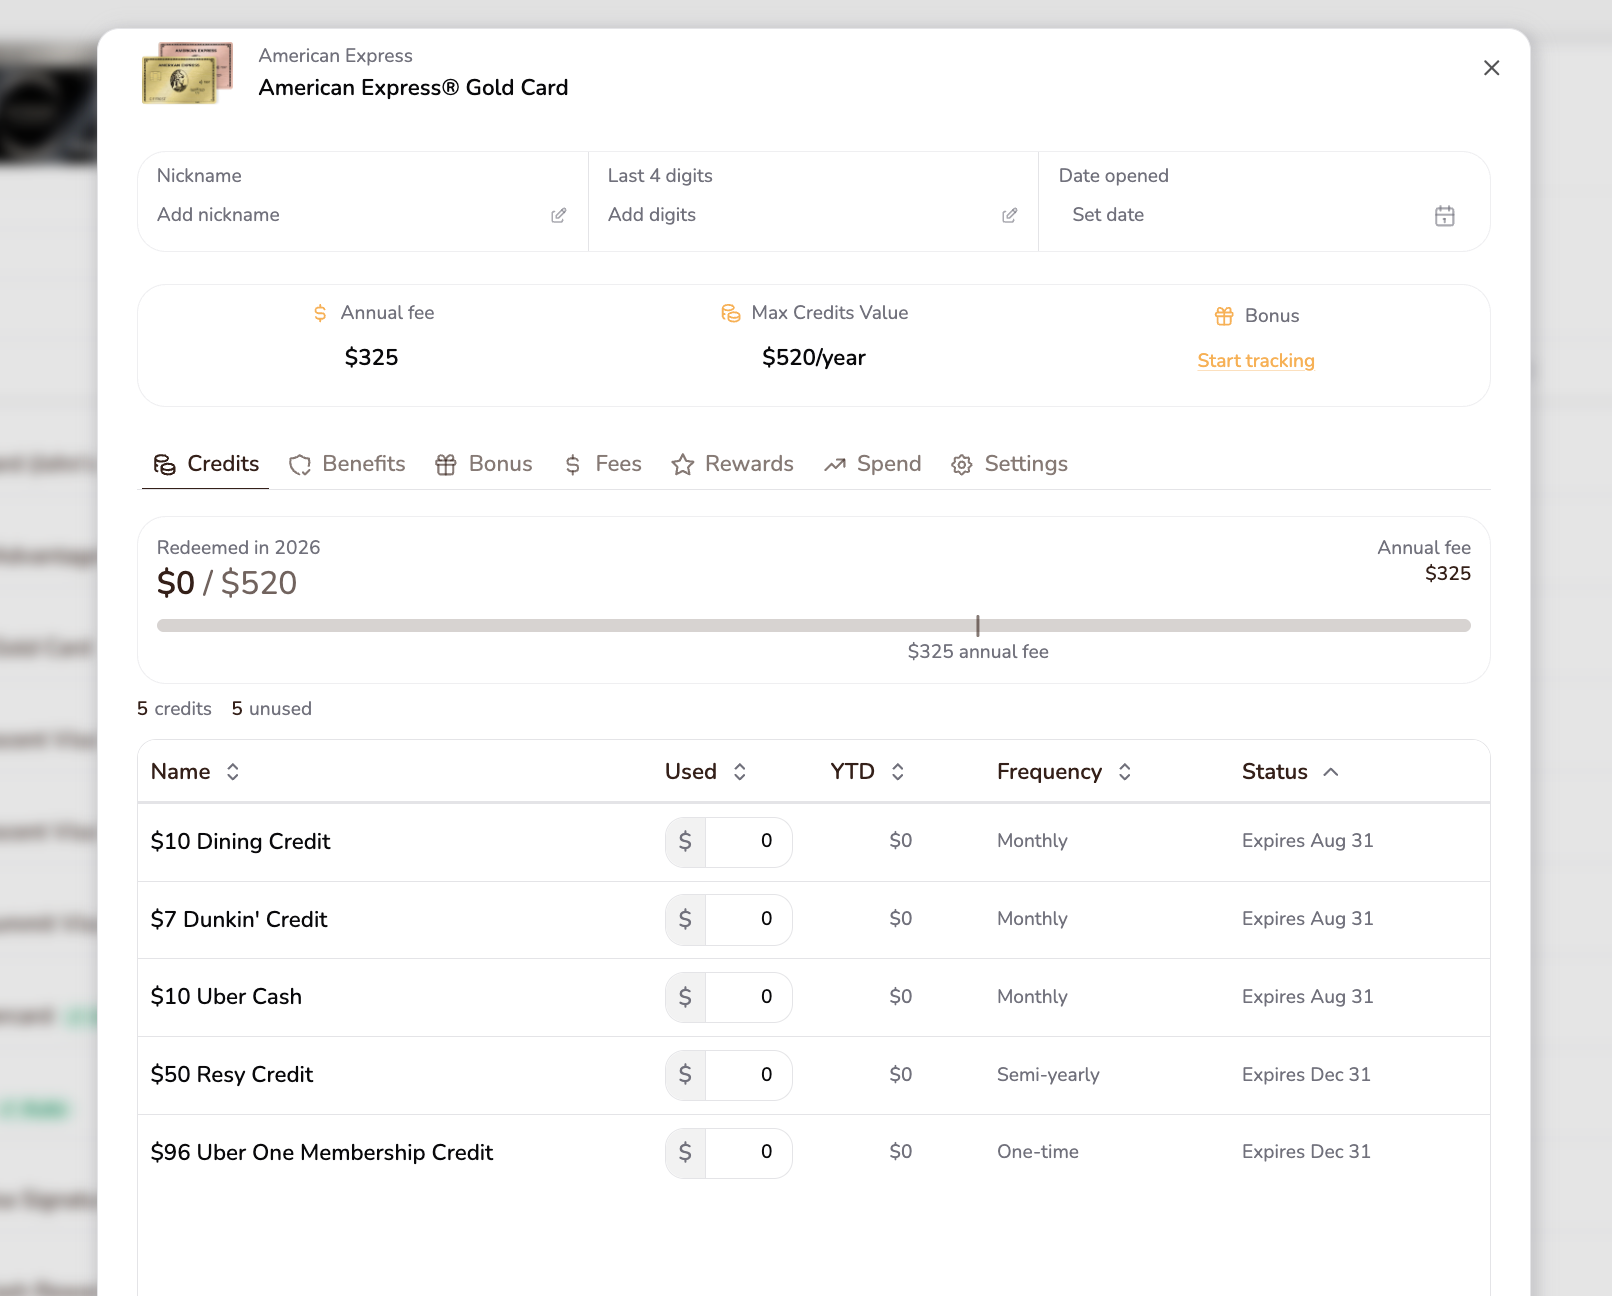Click the $0 / $520 redeemed amount
Image resolution: width=1612 pixels, height=1296 pixels.
click(227, 583)
